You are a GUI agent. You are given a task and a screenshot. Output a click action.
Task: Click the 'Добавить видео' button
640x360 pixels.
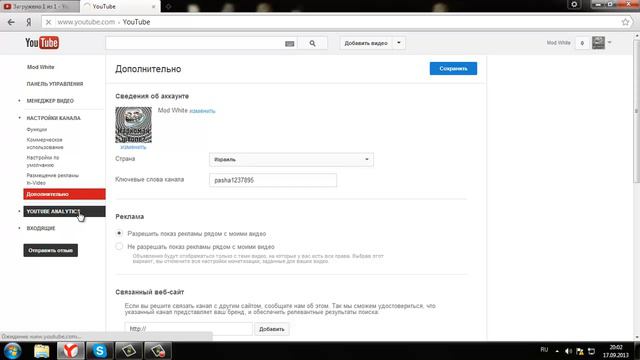[x=366, y=43]
